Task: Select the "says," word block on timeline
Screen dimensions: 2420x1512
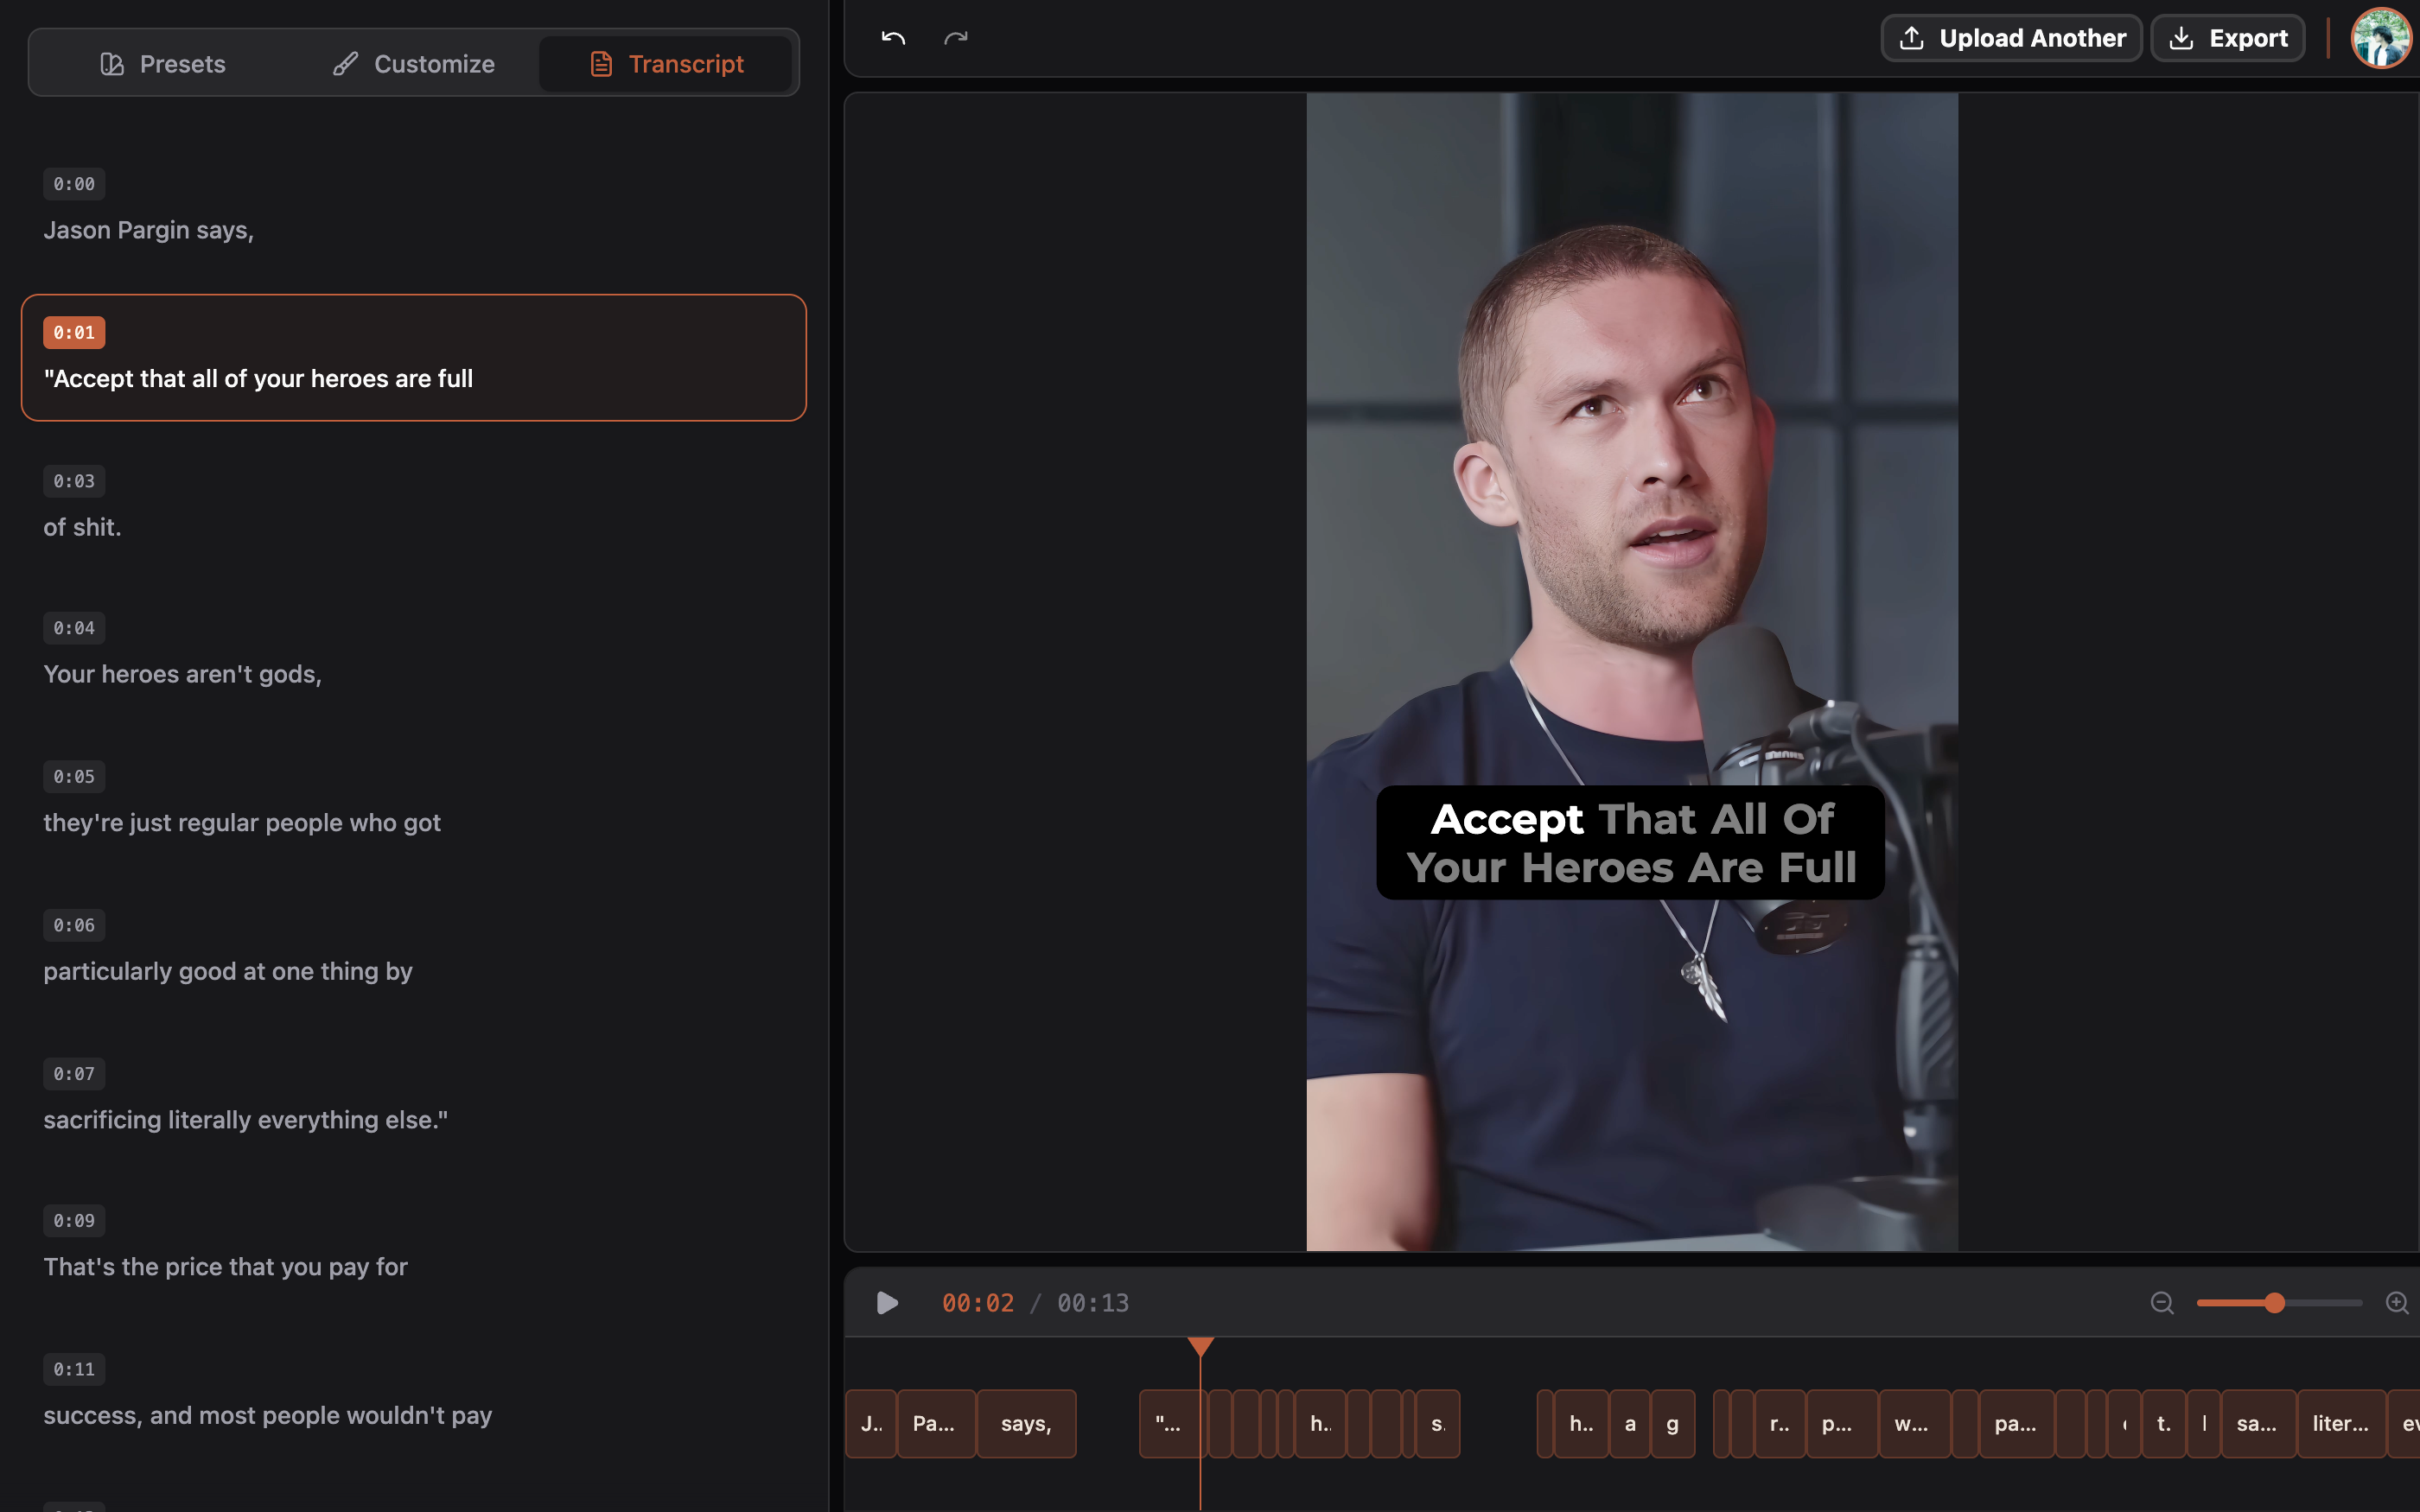Action: pos(1026,1423)
